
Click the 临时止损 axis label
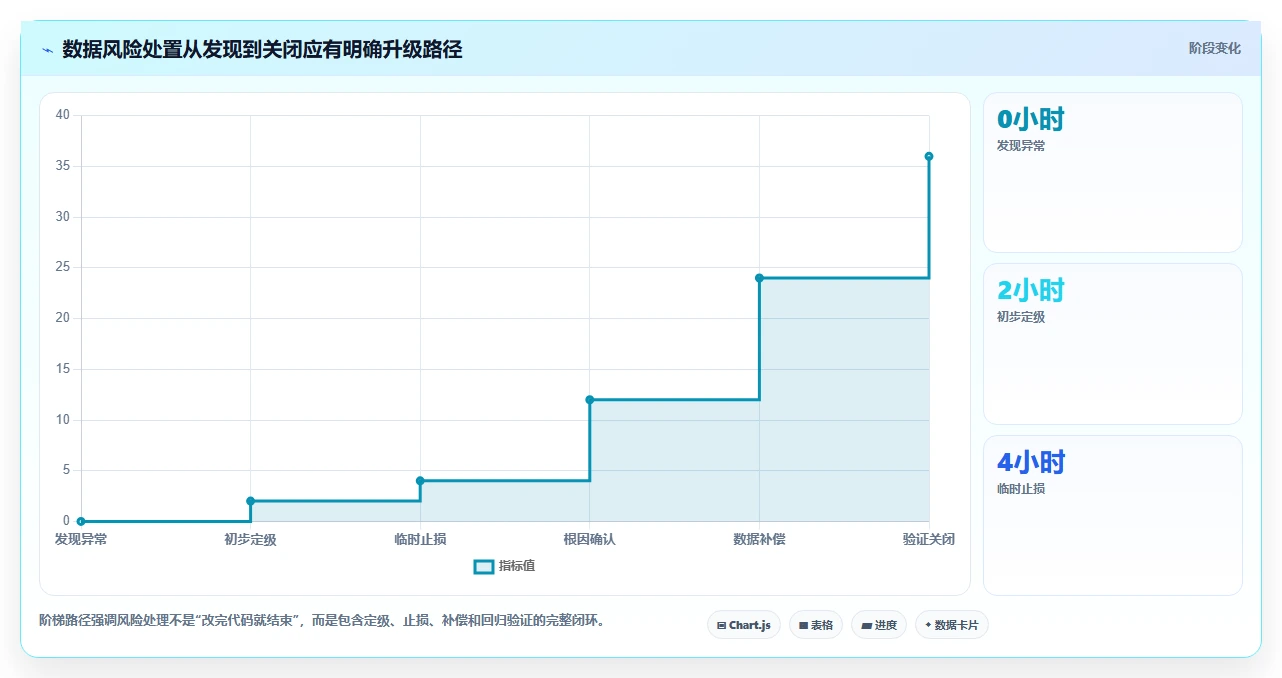[x=420, y=540]
